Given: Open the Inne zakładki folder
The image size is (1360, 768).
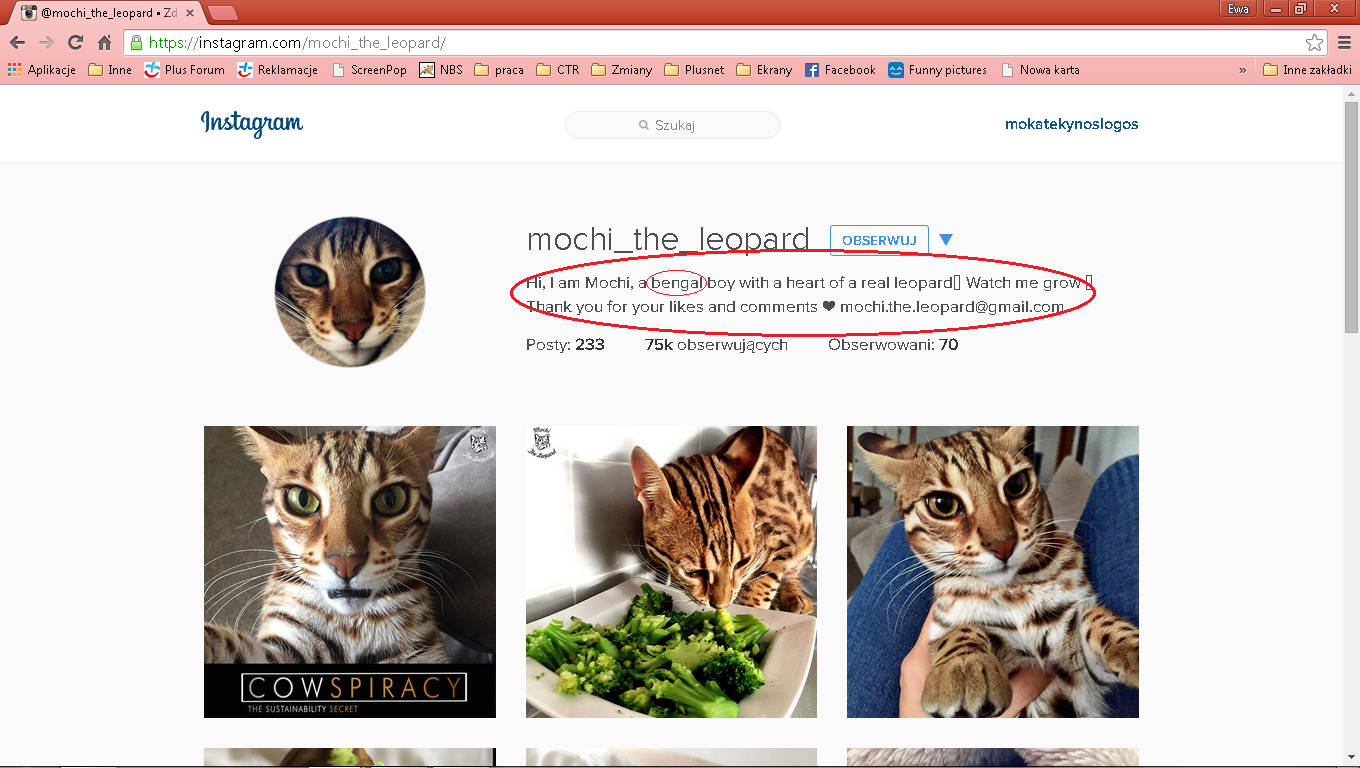Looking at the screenshot, I should click(1307, 70).
